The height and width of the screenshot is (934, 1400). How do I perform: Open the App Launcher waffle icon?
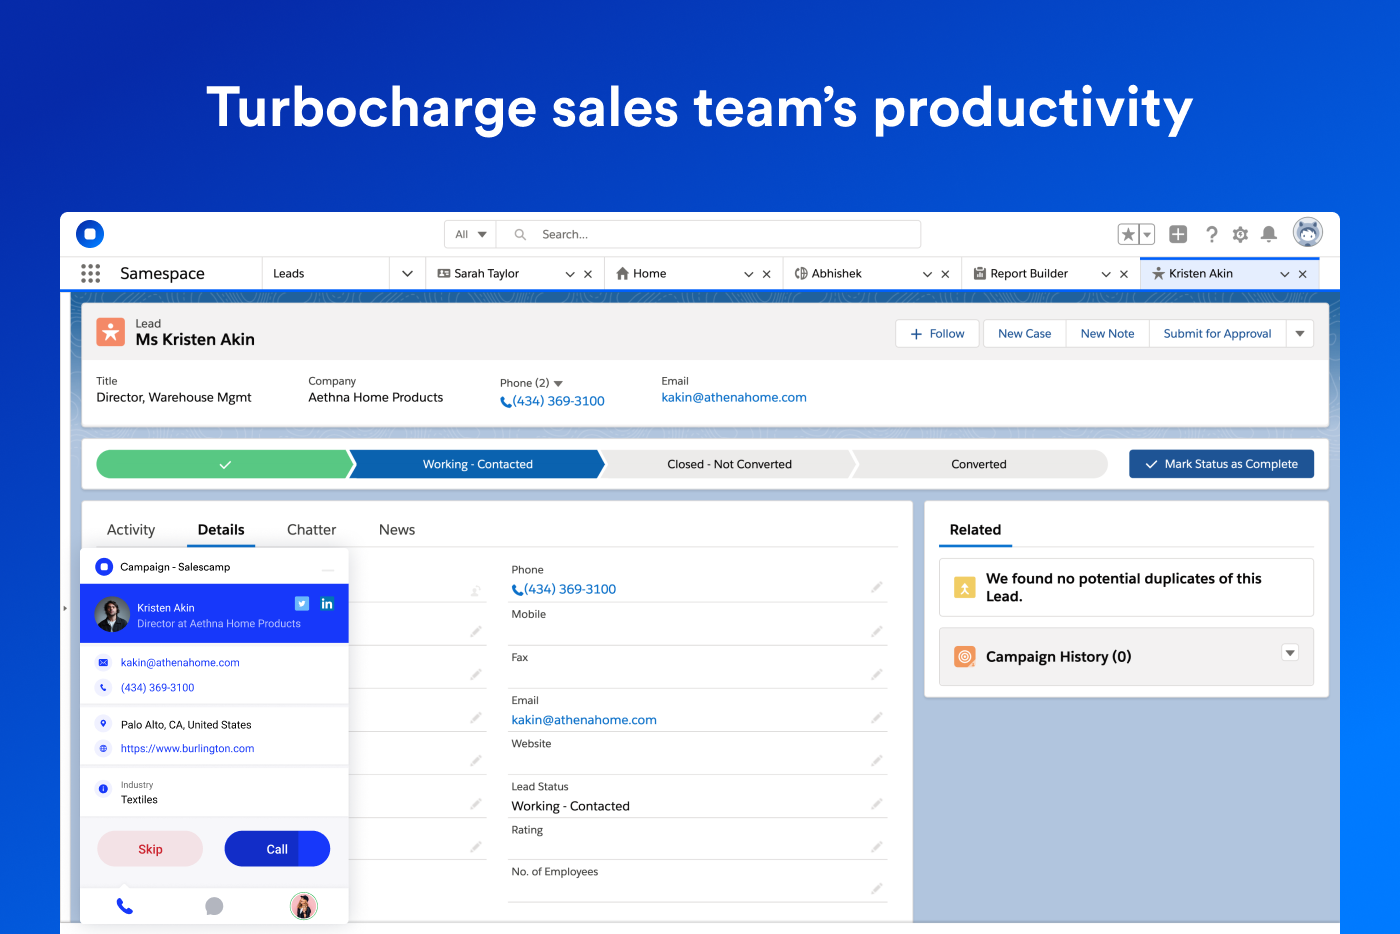tap(90, 272)
